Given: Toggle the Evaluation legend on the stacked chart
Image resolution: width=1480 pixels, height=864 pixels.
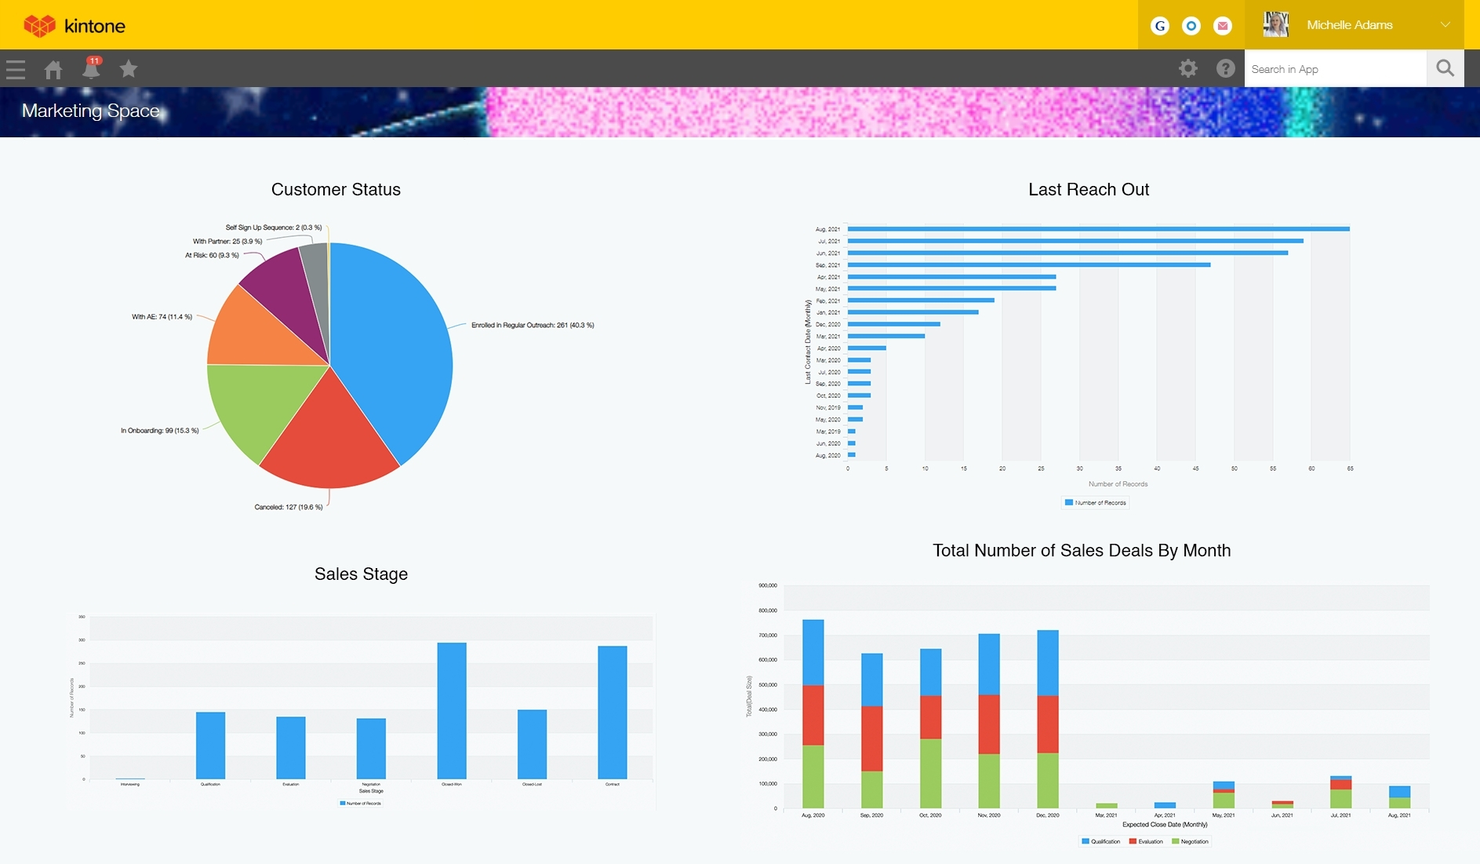Looking at the screenshot, I should [1147, 841].
